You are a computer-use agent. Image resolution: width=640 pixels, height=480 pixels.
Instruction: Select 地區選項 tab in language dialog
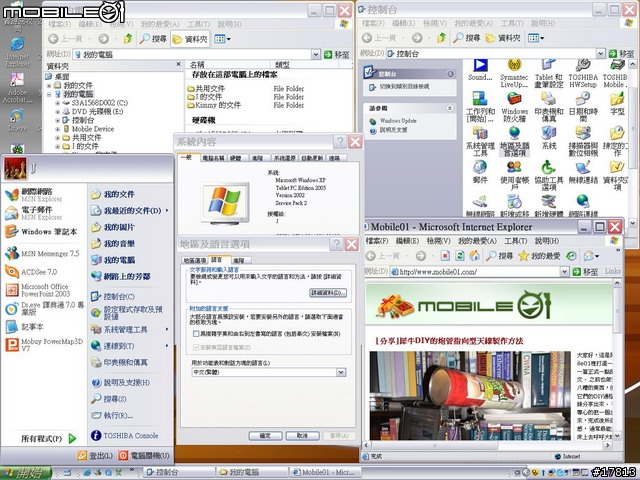tap(195, 260)
